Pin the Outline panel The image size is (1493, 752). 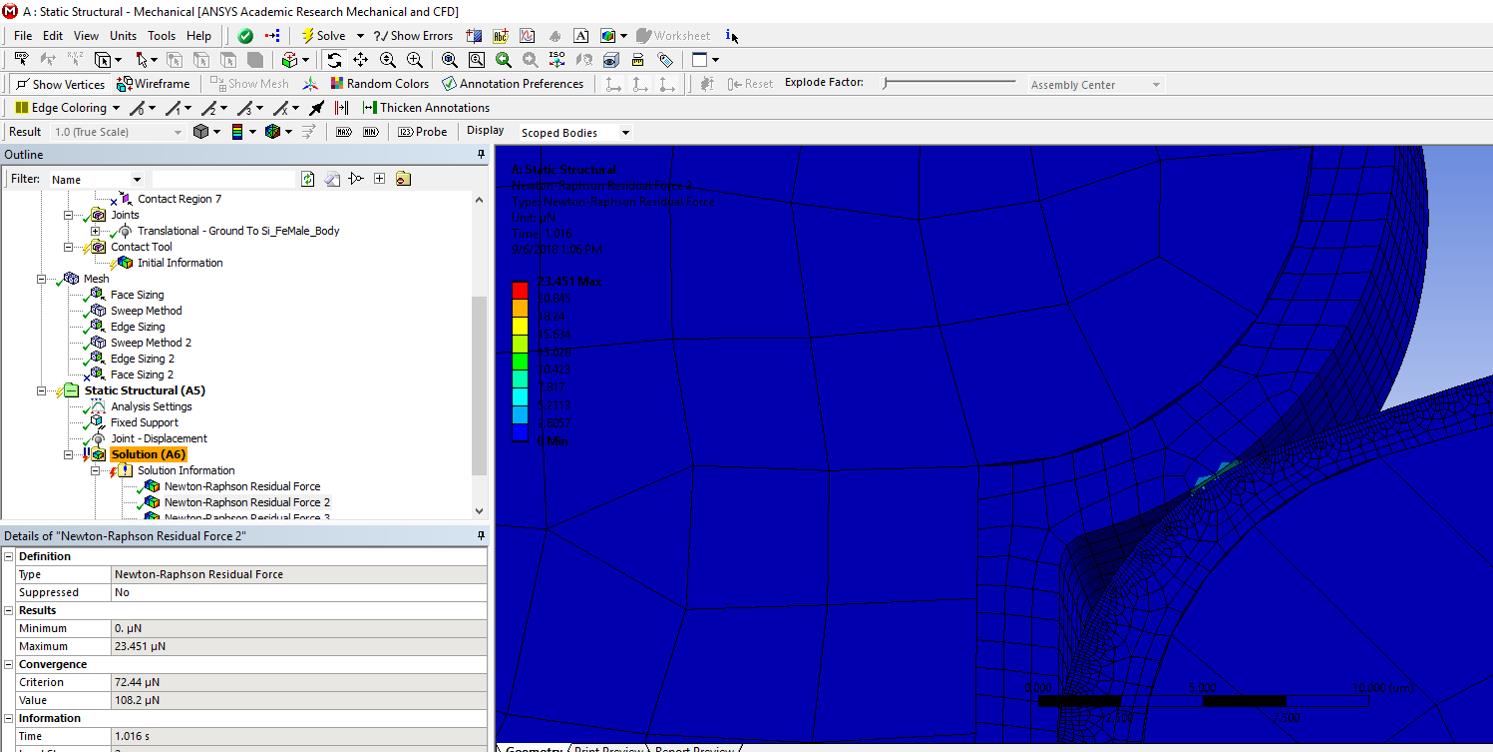tap(481, 155)
